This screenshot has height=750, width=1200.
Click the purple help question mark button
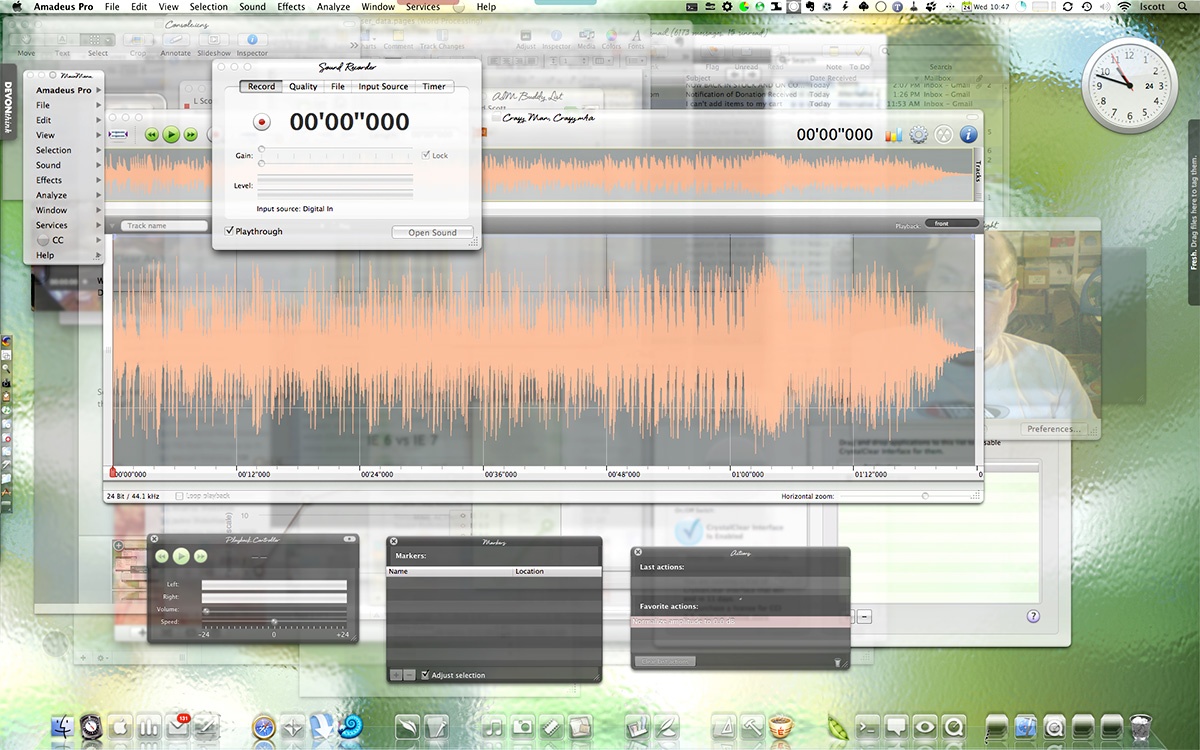1033,616
